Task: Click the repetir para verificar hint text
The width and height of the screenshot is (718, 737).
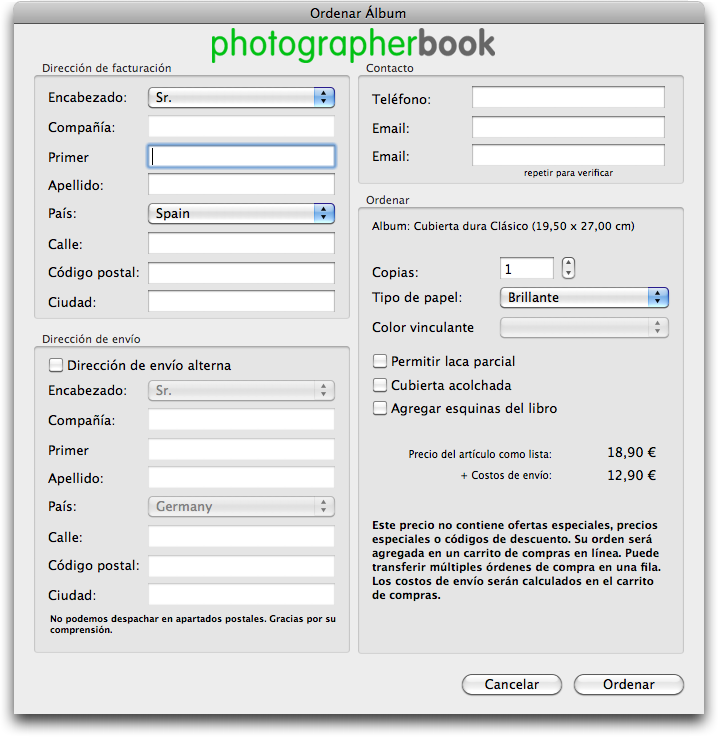Action: (568, 173)
